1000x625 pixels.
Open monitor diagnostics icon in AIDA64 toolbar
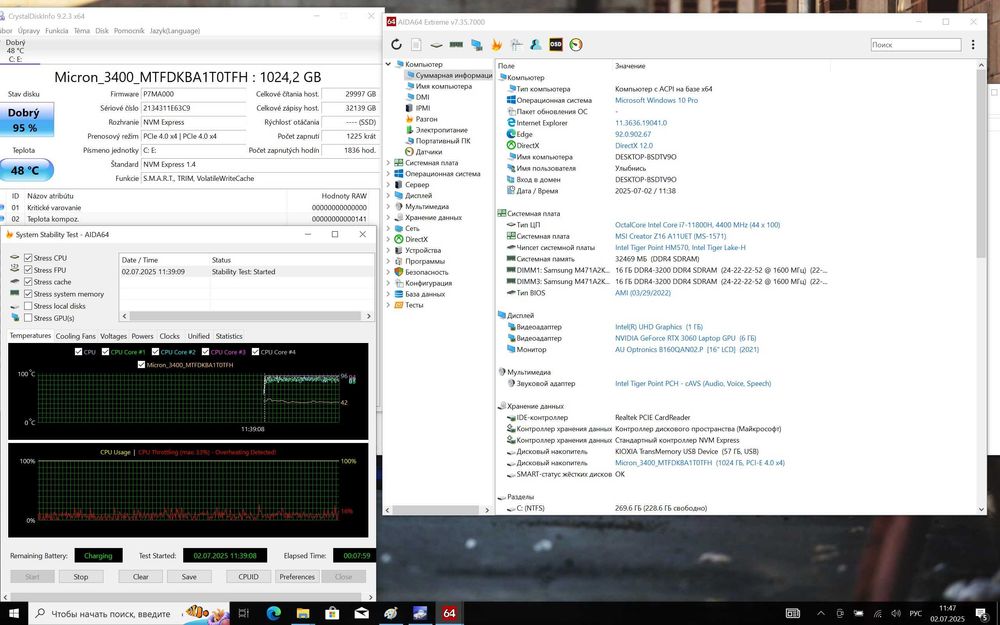(x=476, y=45)
